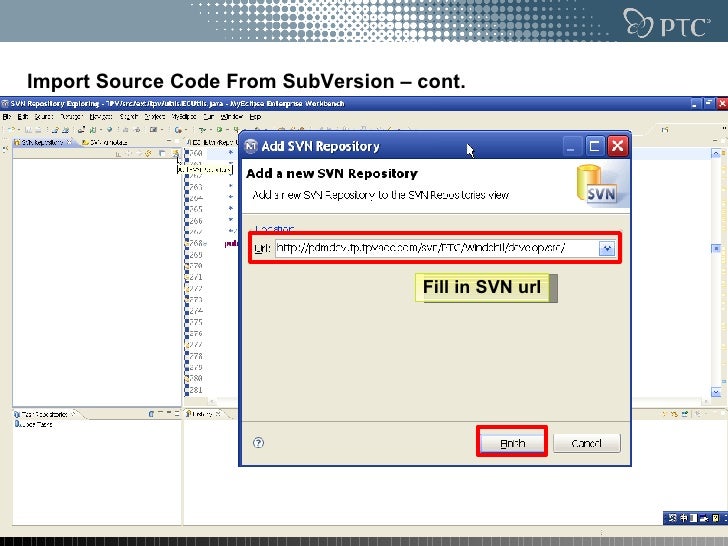Viewport: 728px width, 546px height.
Task: Click the History tab in bottom panel
Action: click(x=202, y=414)
